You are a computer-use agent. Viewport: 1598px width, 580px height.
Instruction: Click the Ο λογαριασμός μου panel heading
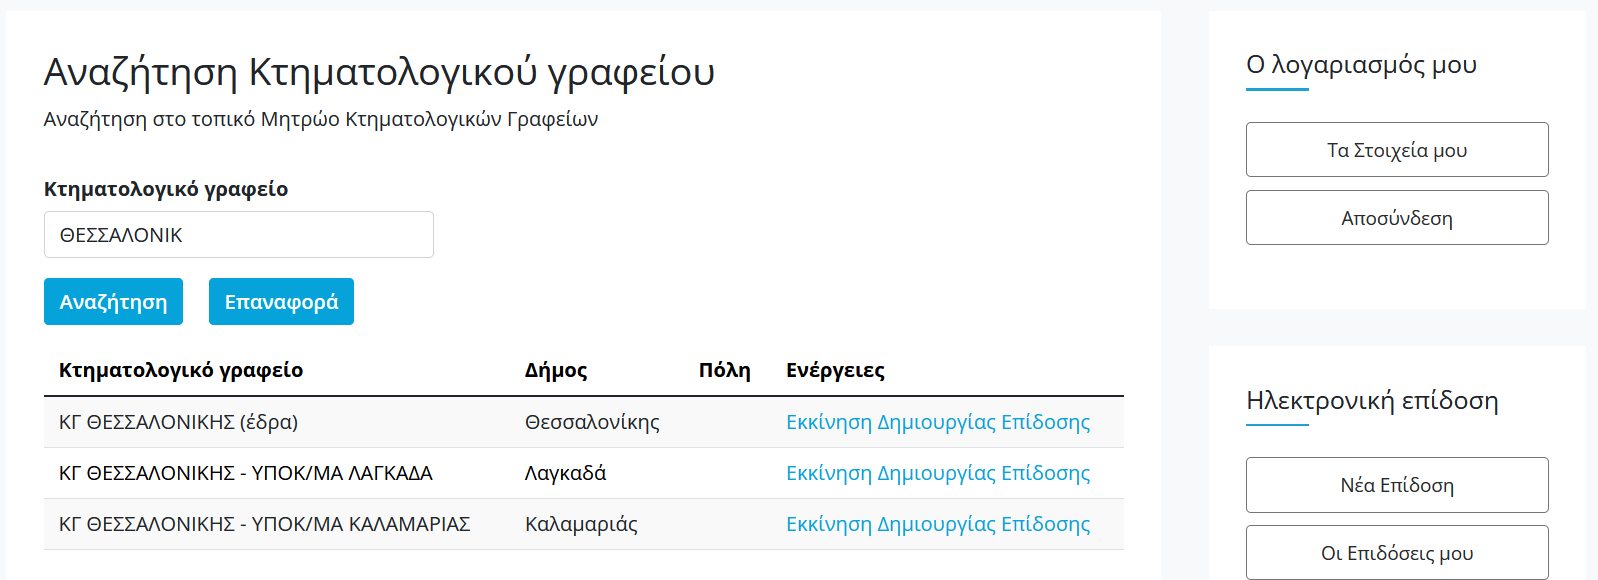pyautogui.click(x=1361, y=65)
